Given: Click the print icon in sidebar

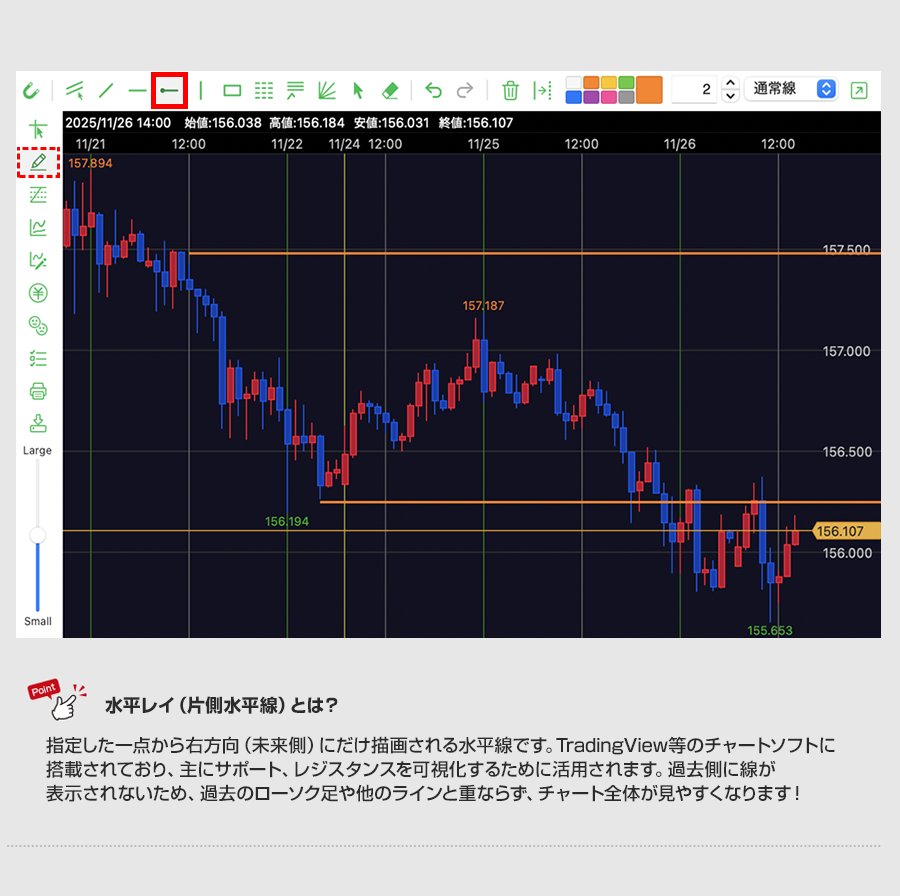Looking at the screenshot, I should tap(38, 390).
